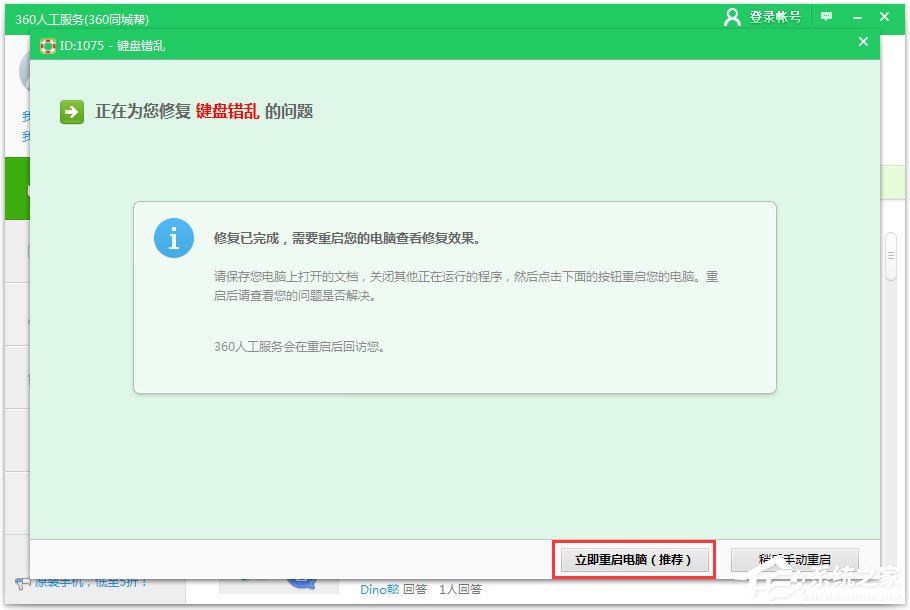Click 立即重启电脑（推荐） to restart now
The width and height of the screenshot is (910, 610).
[633, 560]
